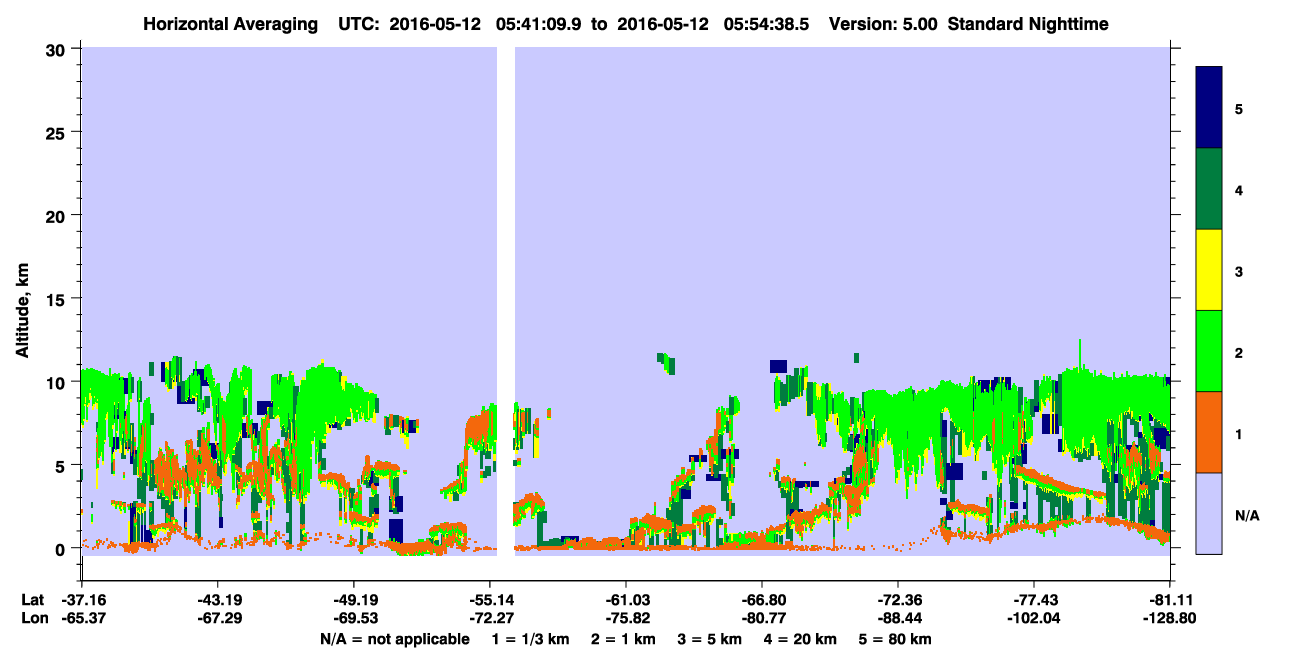Click longitude value -88.44
Screen dimensions: 1300x667
click(898, 618)
